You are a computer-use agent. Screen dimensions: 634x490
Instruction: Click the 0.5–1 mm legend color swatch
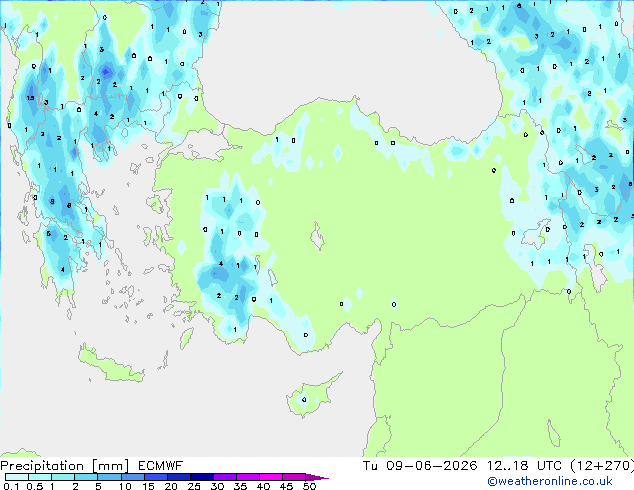pos(40,477)
